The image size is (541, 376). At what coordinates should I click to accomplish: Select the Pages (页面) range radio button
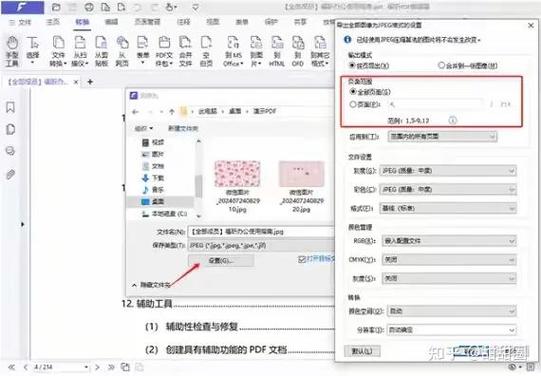pyautogui.click(x=353, y=104)
